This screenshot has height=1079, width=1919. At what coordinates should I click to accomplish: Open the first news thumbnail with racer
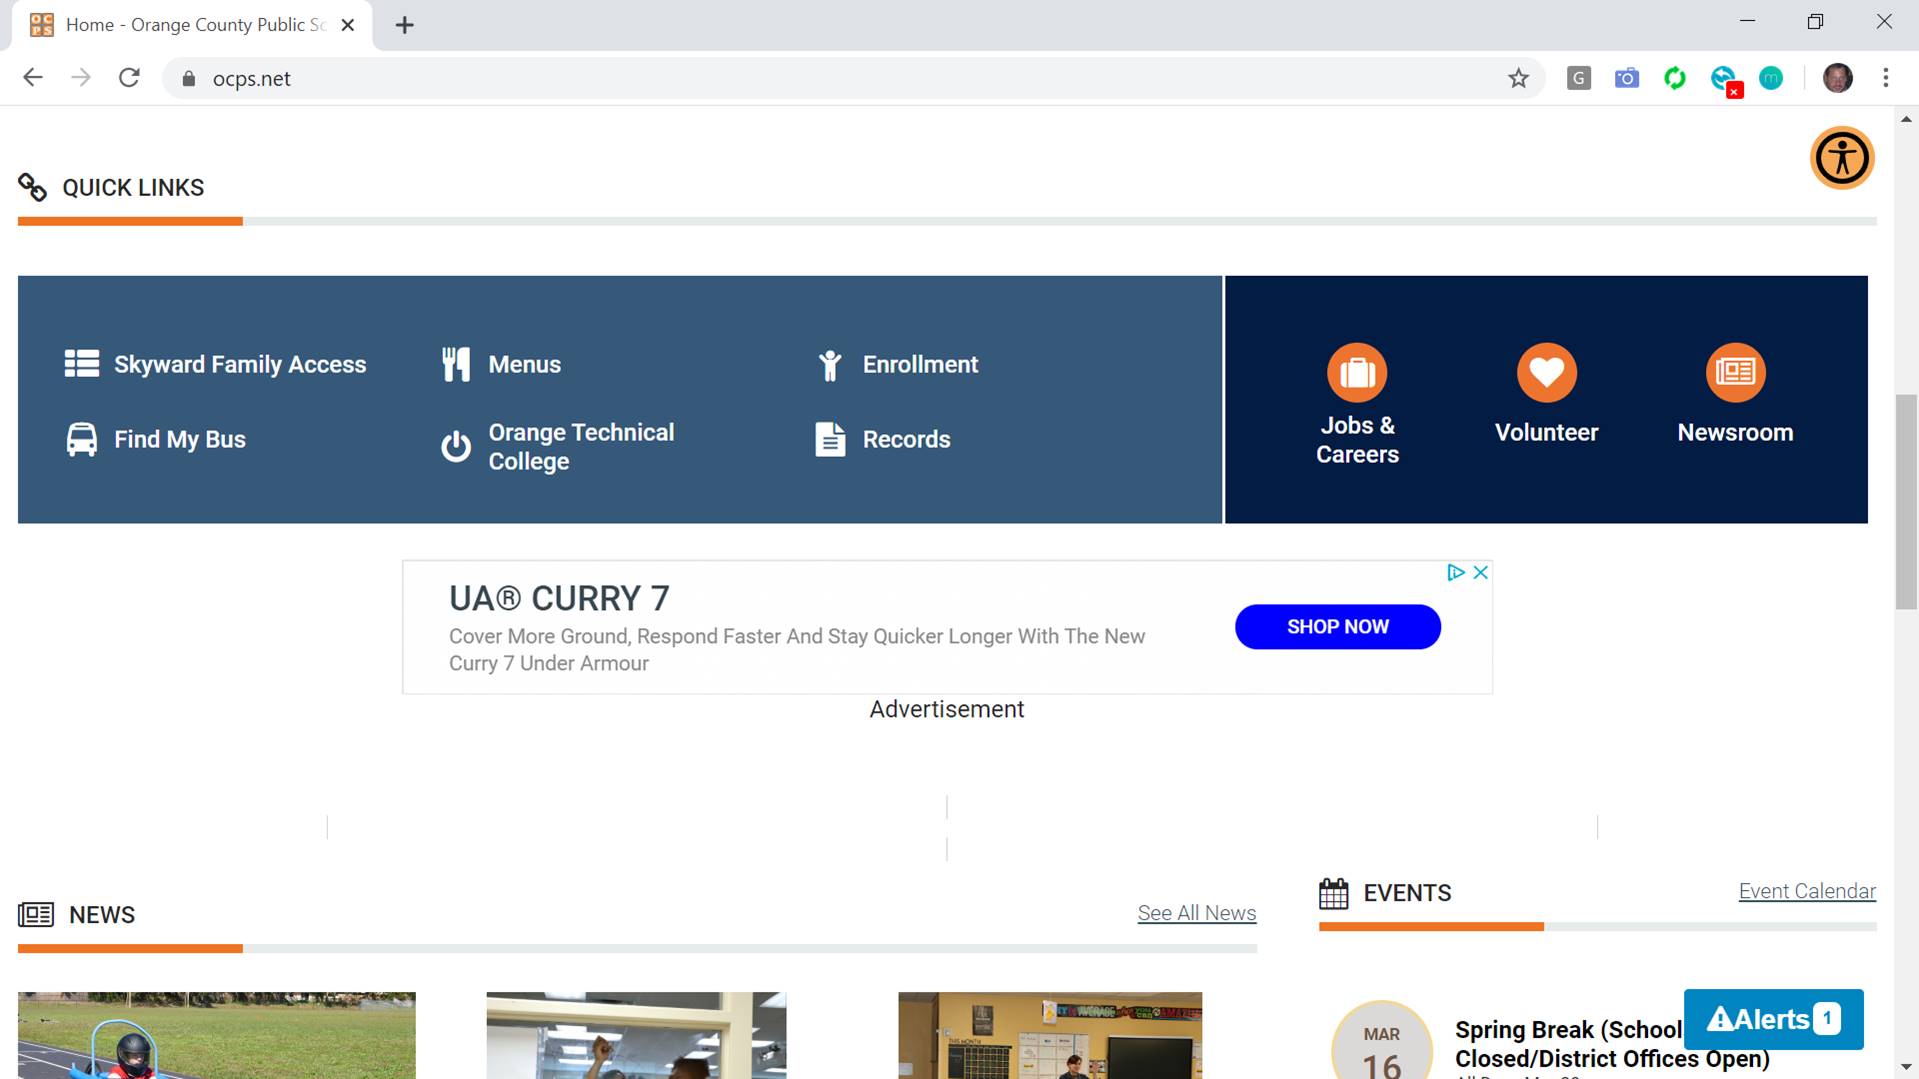[x=216, y=1035]
